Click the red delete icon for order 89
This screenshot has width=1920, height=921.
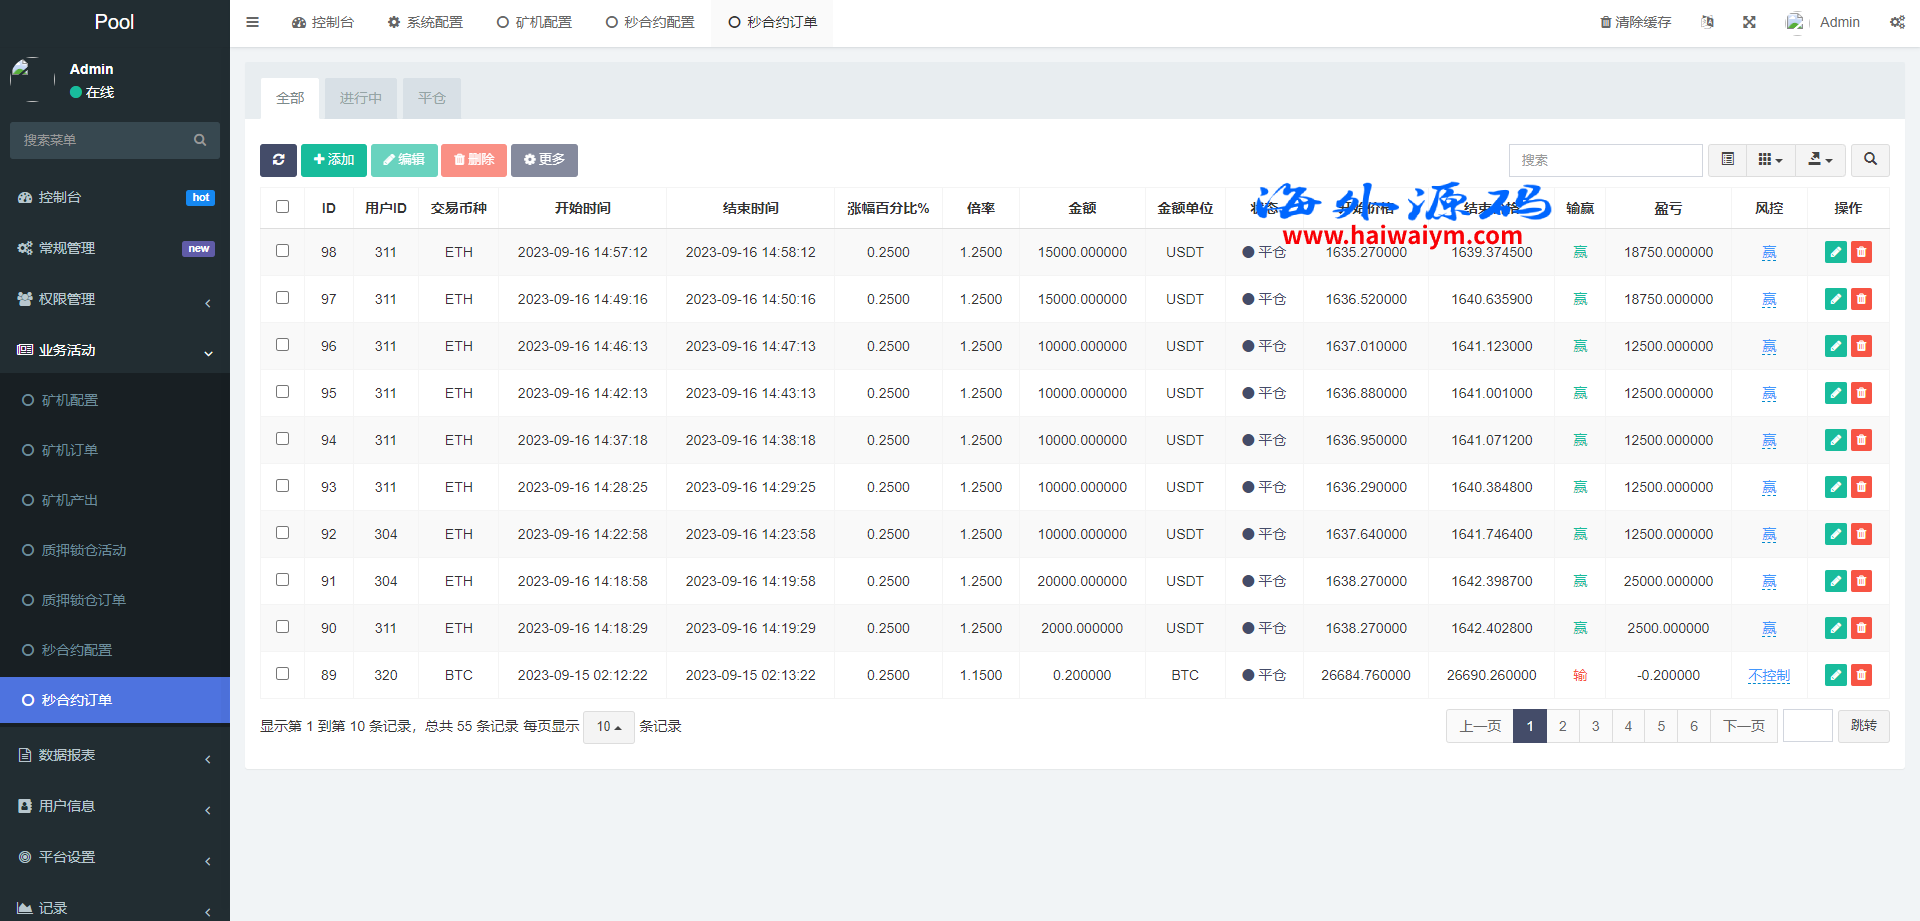point(1861,675)
